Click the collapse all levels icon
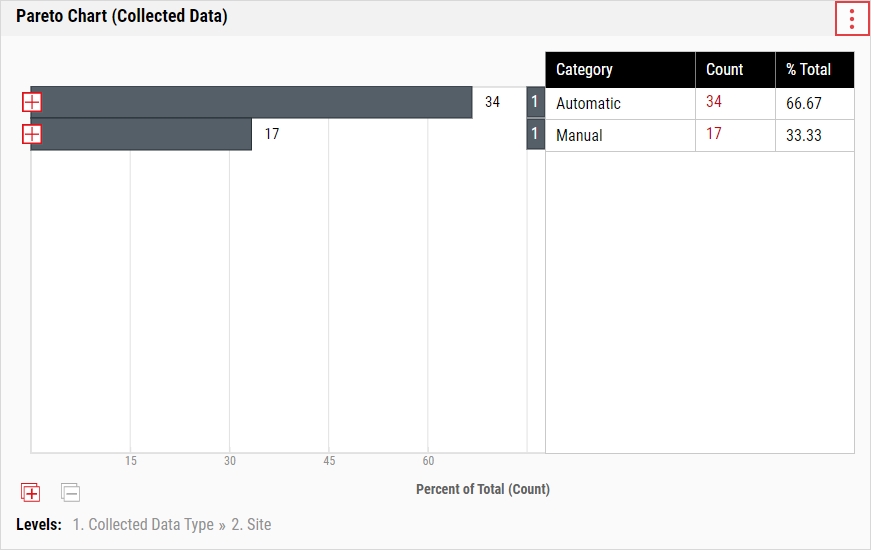The height and width of the screenshot is (550, 871). 70,492
